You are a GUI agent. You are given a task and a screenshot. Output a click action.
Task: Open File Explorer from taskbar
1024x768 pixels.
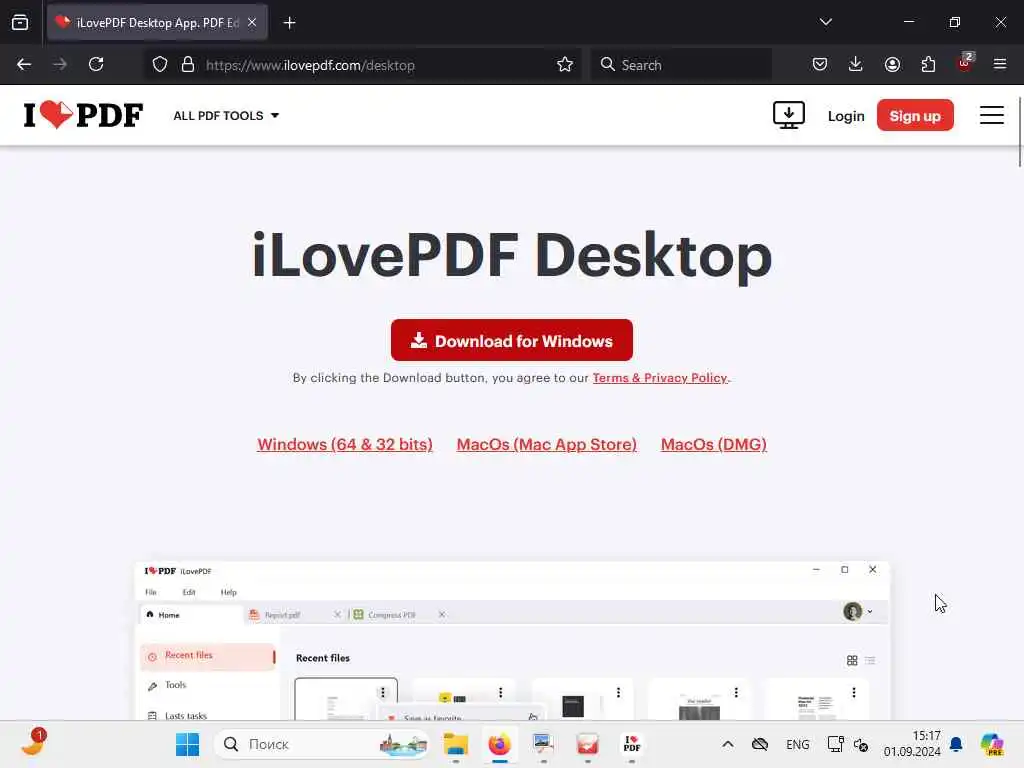(455, 744)
